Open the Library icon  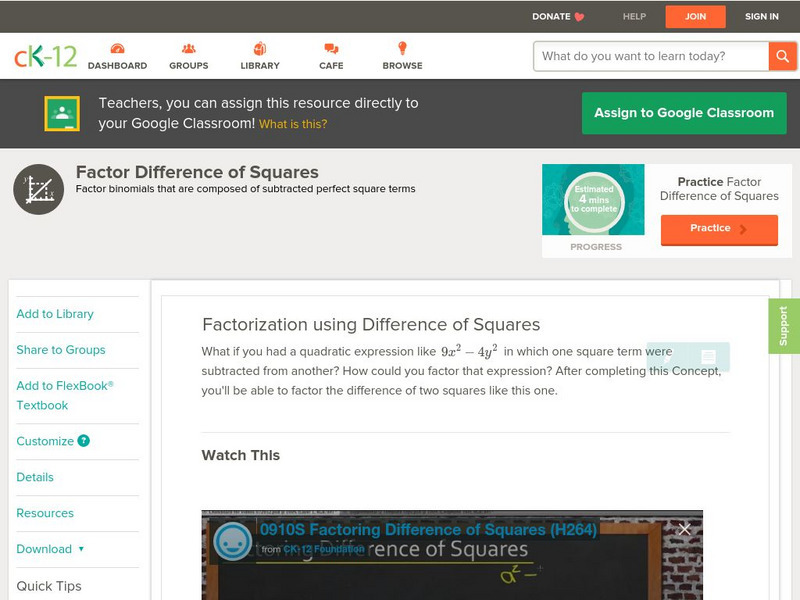coord(260,49)
